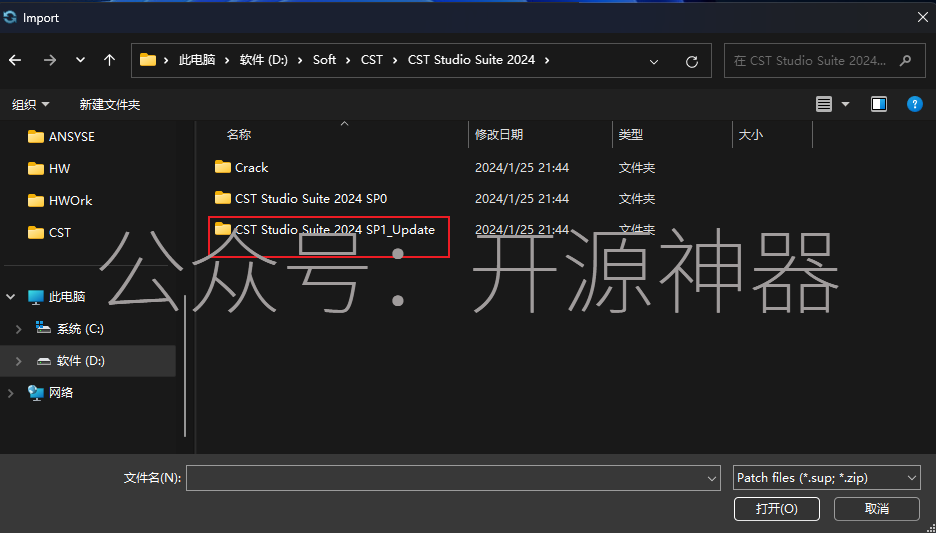Select HW folder in sidebar
Viewport: 936px width, 533px height.
tap(49, 169)
